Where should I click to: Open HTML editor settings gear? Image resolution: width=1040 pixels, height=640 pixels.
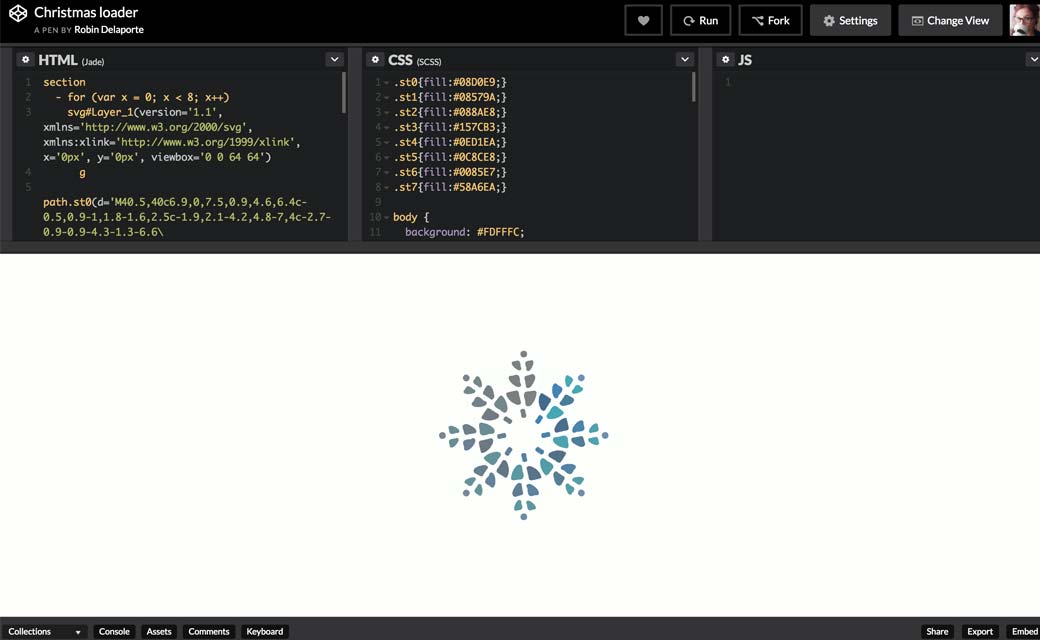tap(26, 60)
